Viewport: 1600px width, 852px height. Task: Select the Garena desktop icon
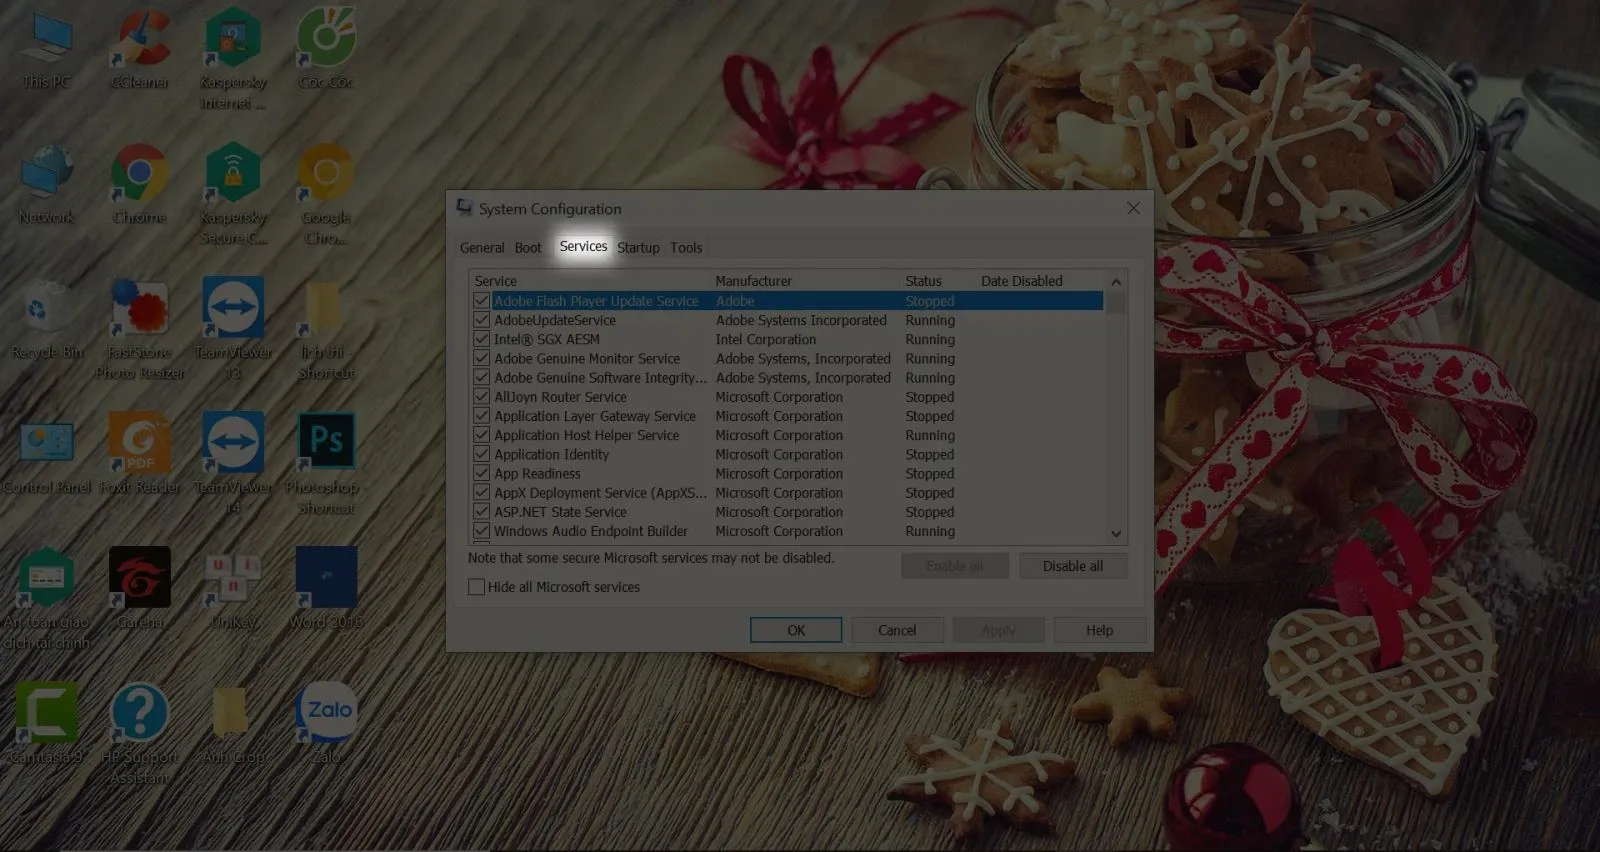tap(140, 590)
